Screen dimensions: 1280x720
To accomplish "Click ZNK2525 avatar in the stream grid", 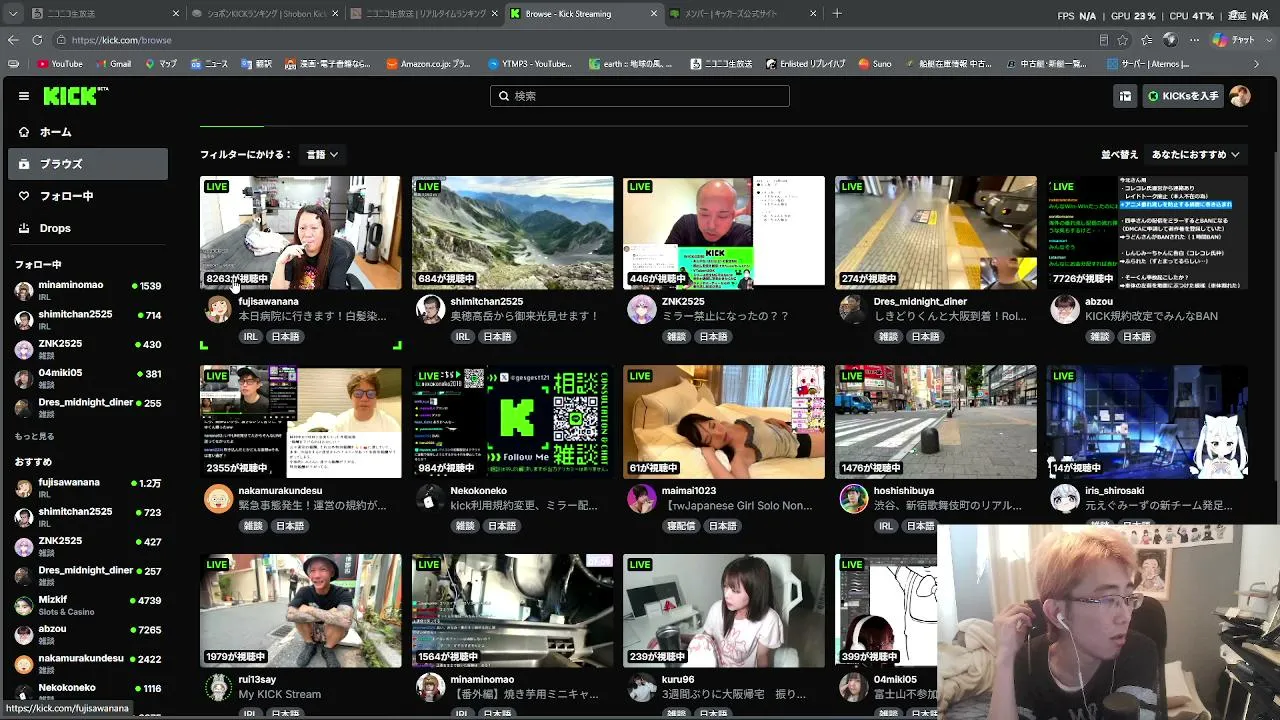I will click(x=642, y=309).
